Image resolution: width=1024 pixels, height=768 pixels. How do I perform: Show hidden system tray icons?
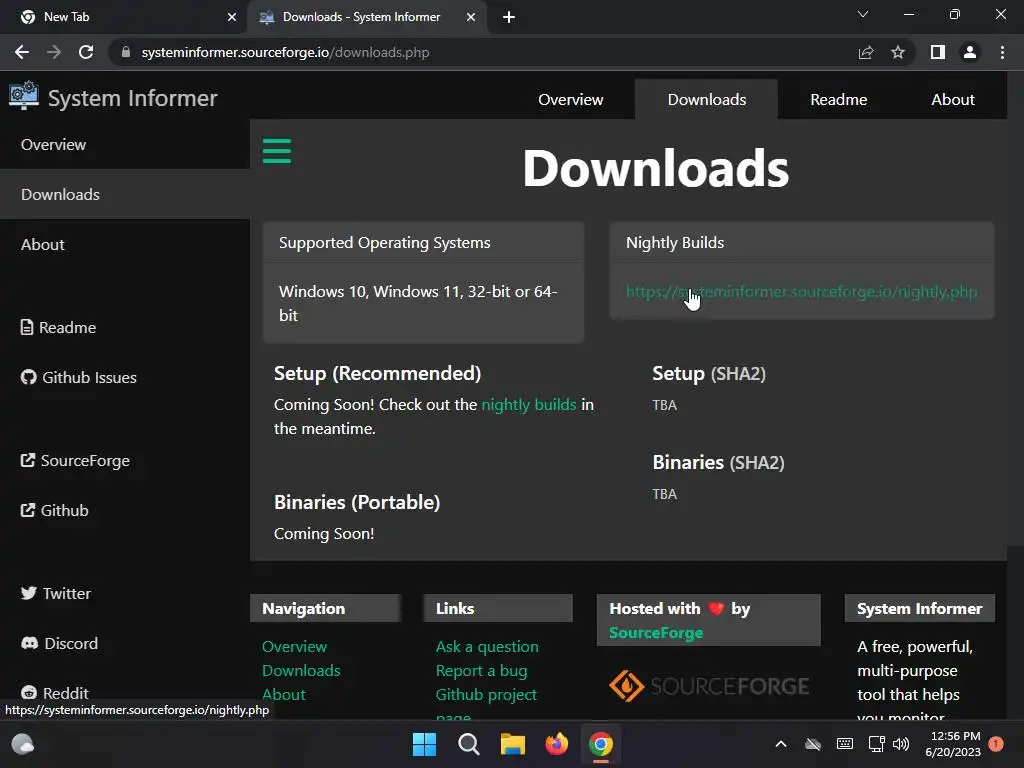click(x=781, y=744)
